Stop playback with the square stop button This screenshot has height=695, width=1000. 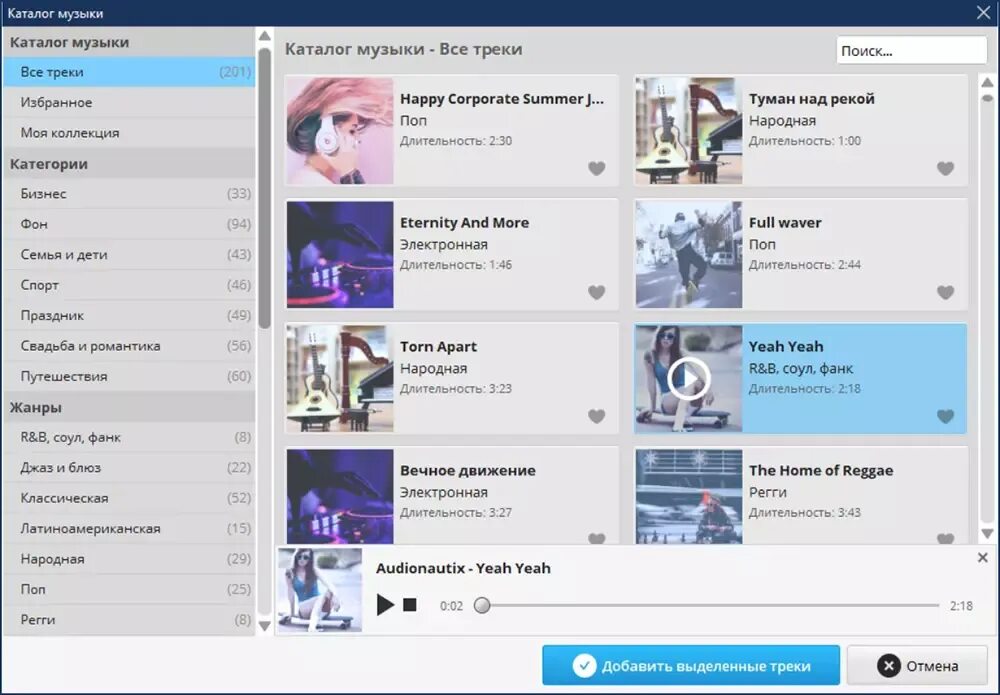[410, 604]
